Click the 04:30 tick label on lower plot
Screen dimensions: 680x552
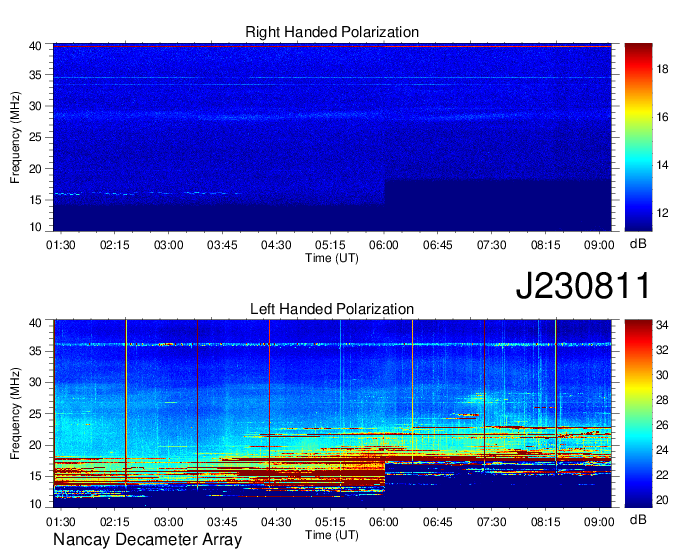(x=276, y=522)
